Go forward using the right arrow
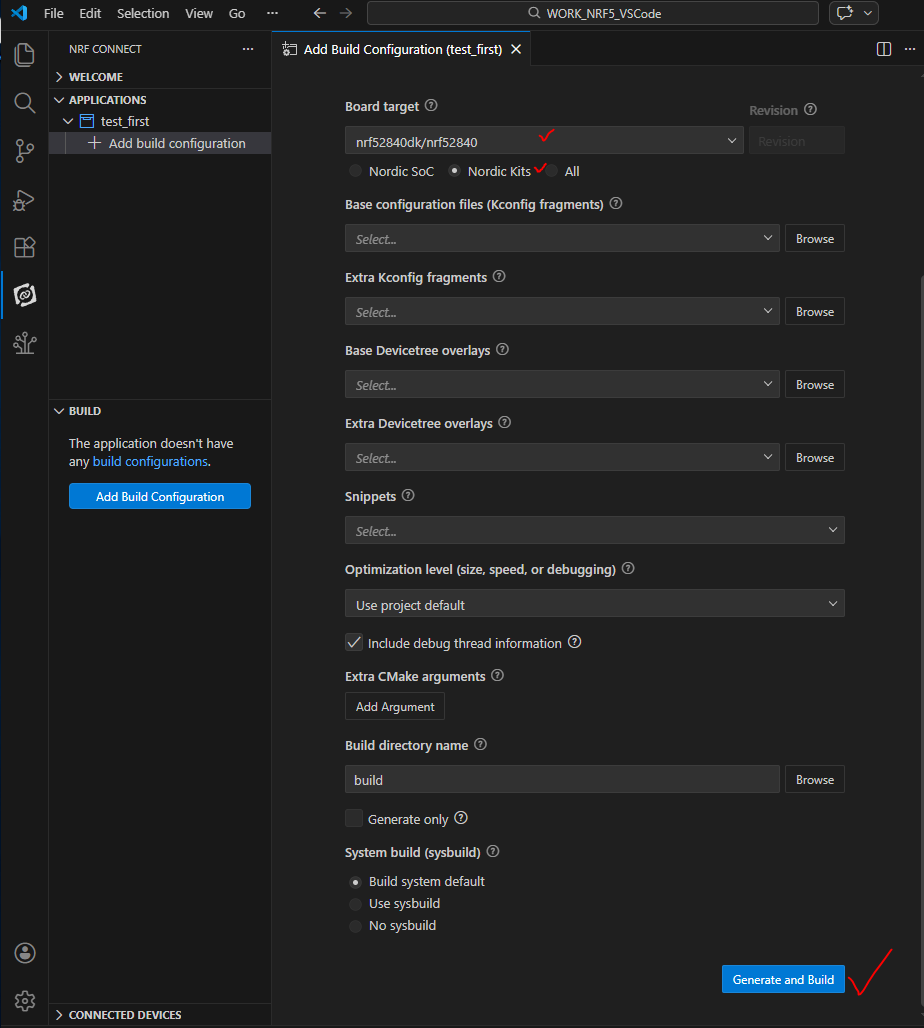 [x=346, y=13]
